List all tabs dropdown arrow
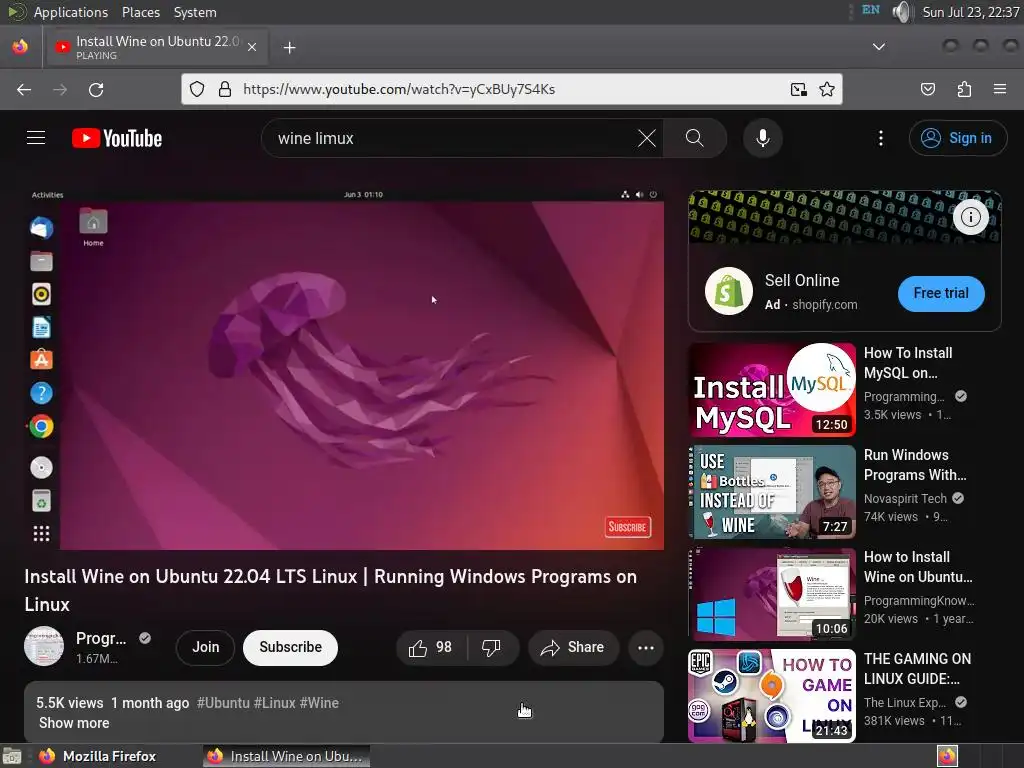Screen dimensions: 1024x768 click(879, 46)
